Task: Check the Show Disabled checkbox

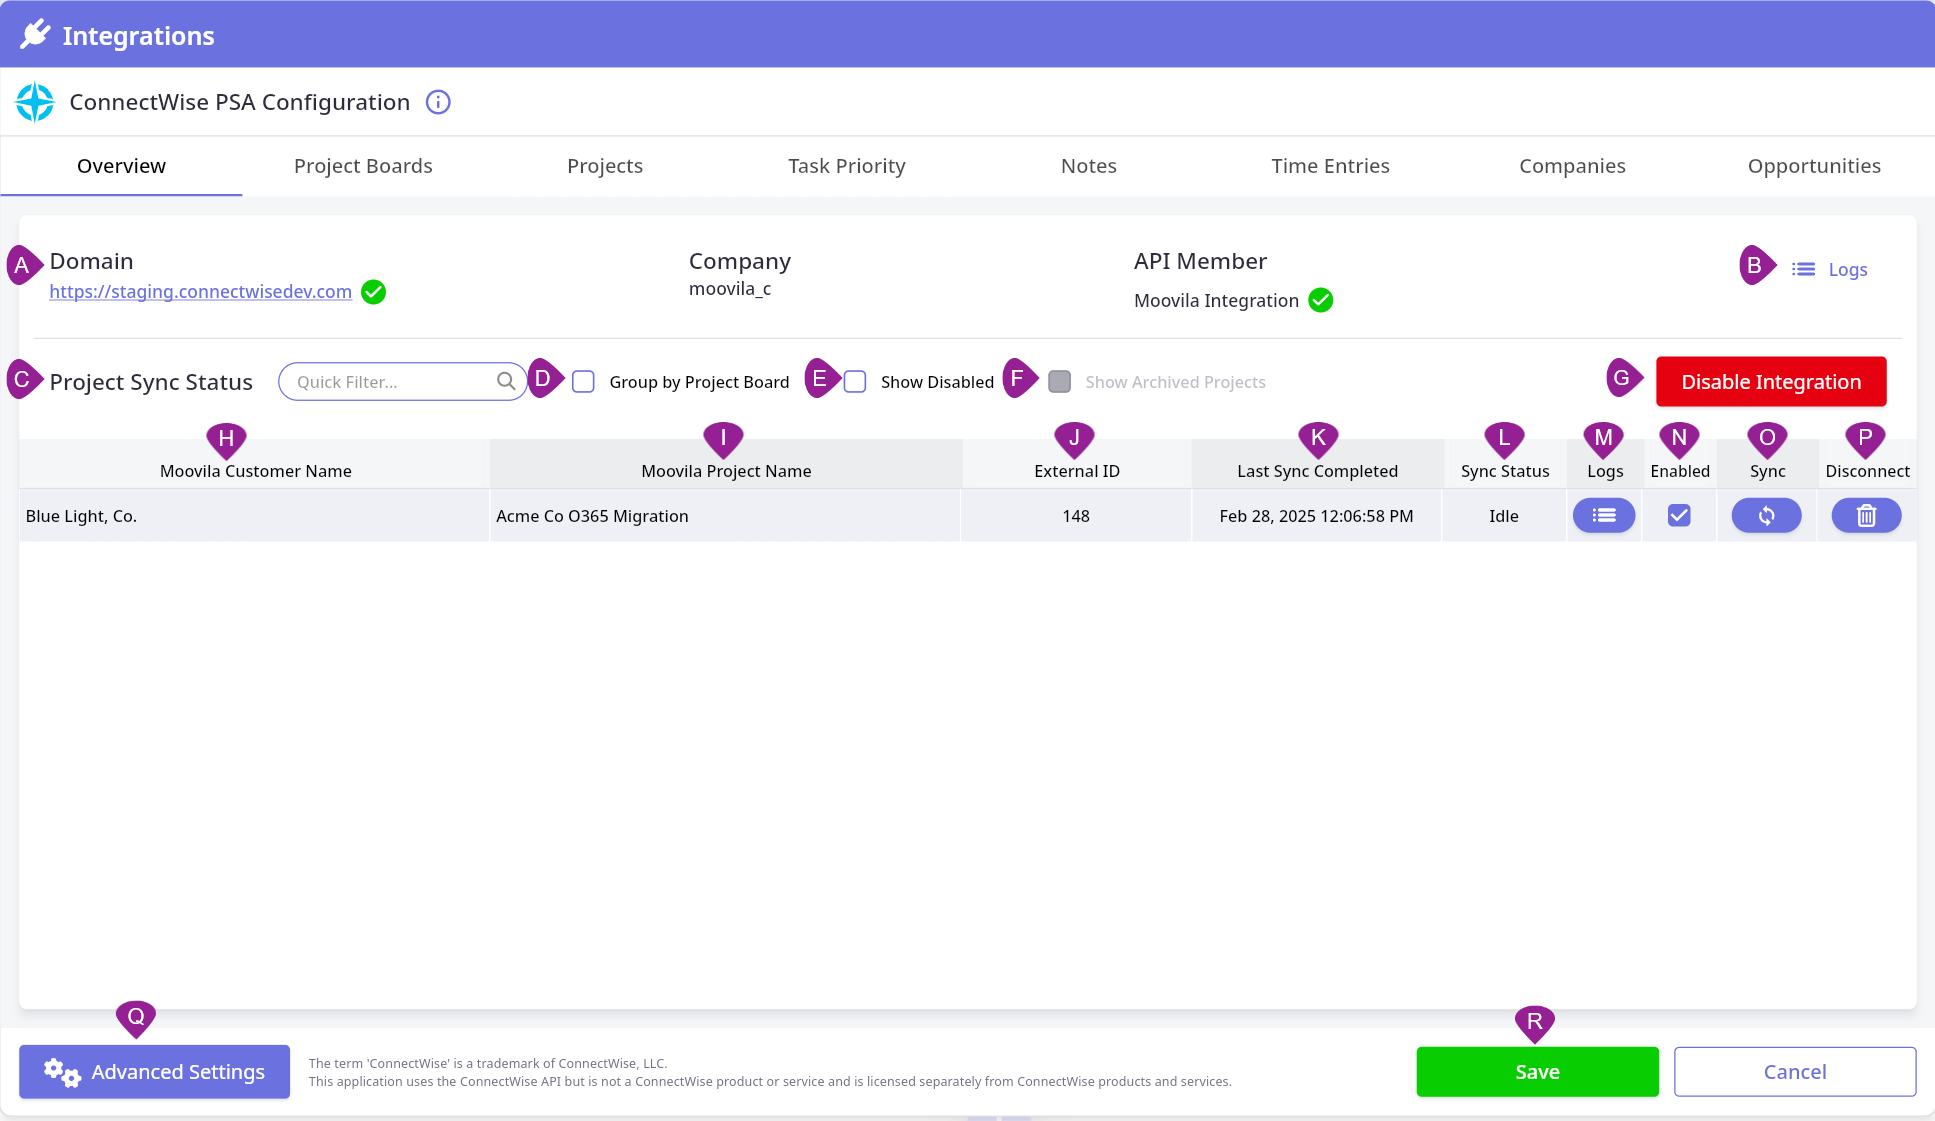Action: [x=855, y=382]
